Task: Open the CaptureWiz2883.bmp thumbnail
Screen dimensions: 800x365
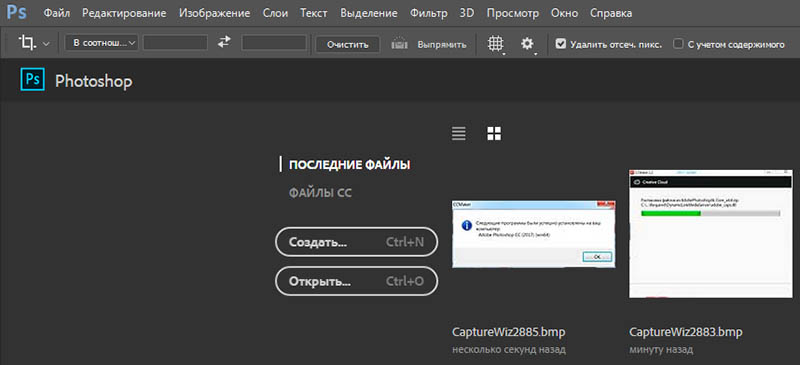Action: 711,234
